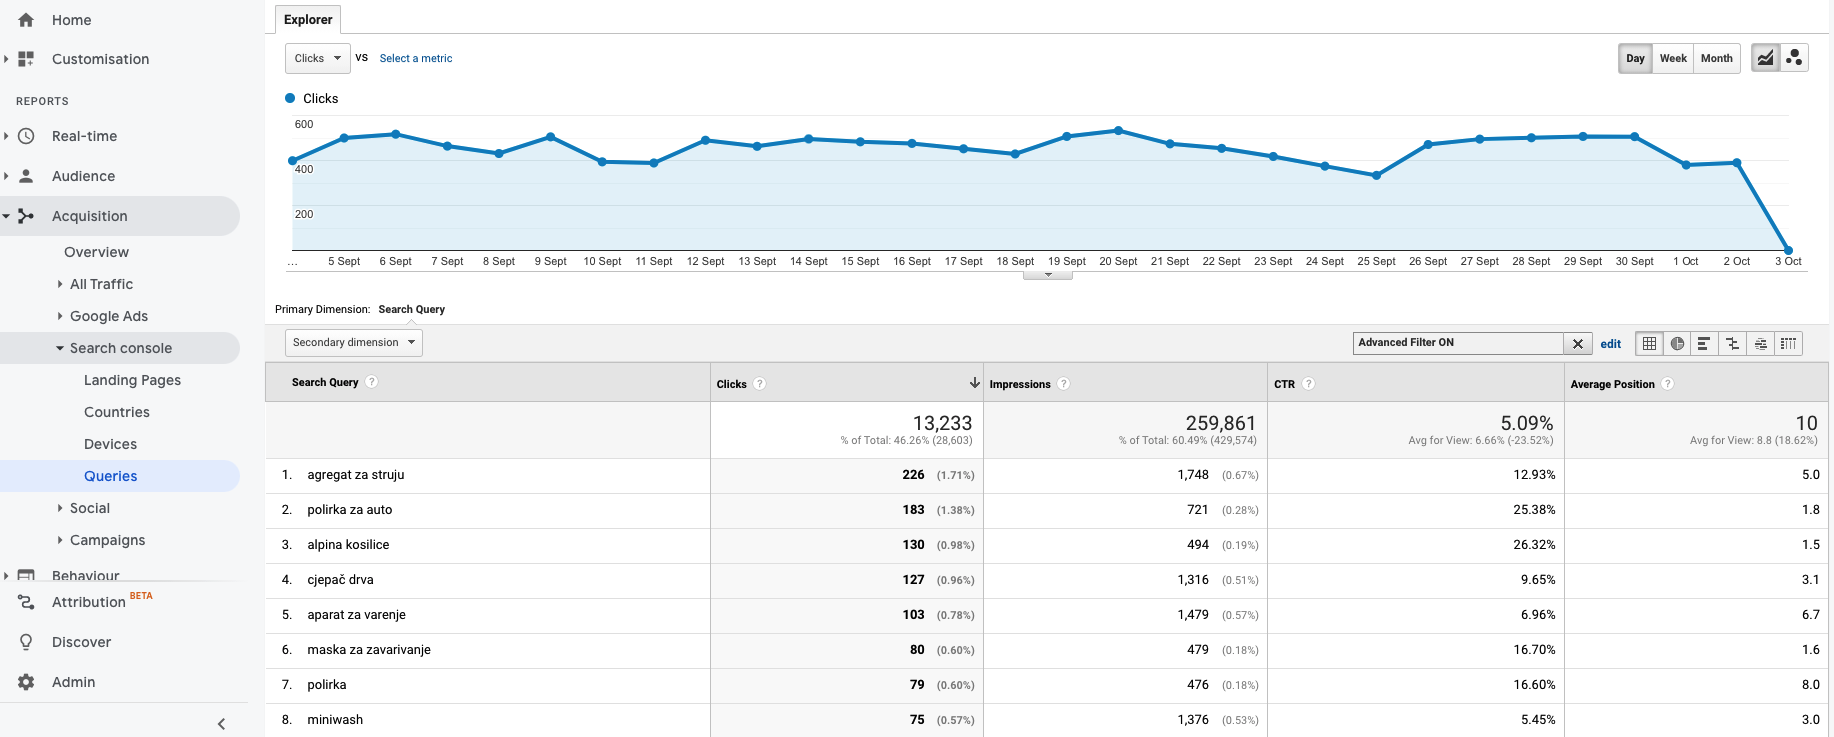Sort by the Impressions column header
This screenshot has height=737, width=1834.
point(1020,384)
